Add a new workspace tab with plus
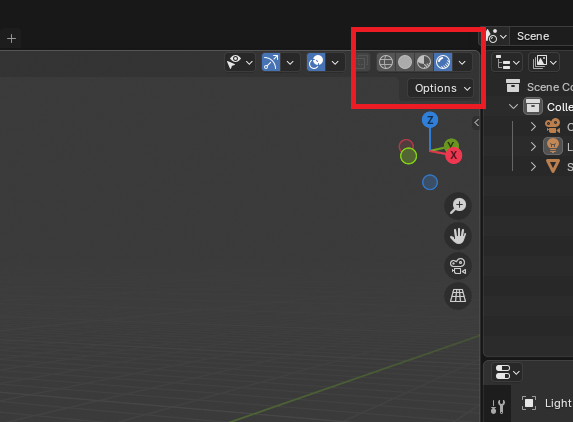 pos(11,38)
